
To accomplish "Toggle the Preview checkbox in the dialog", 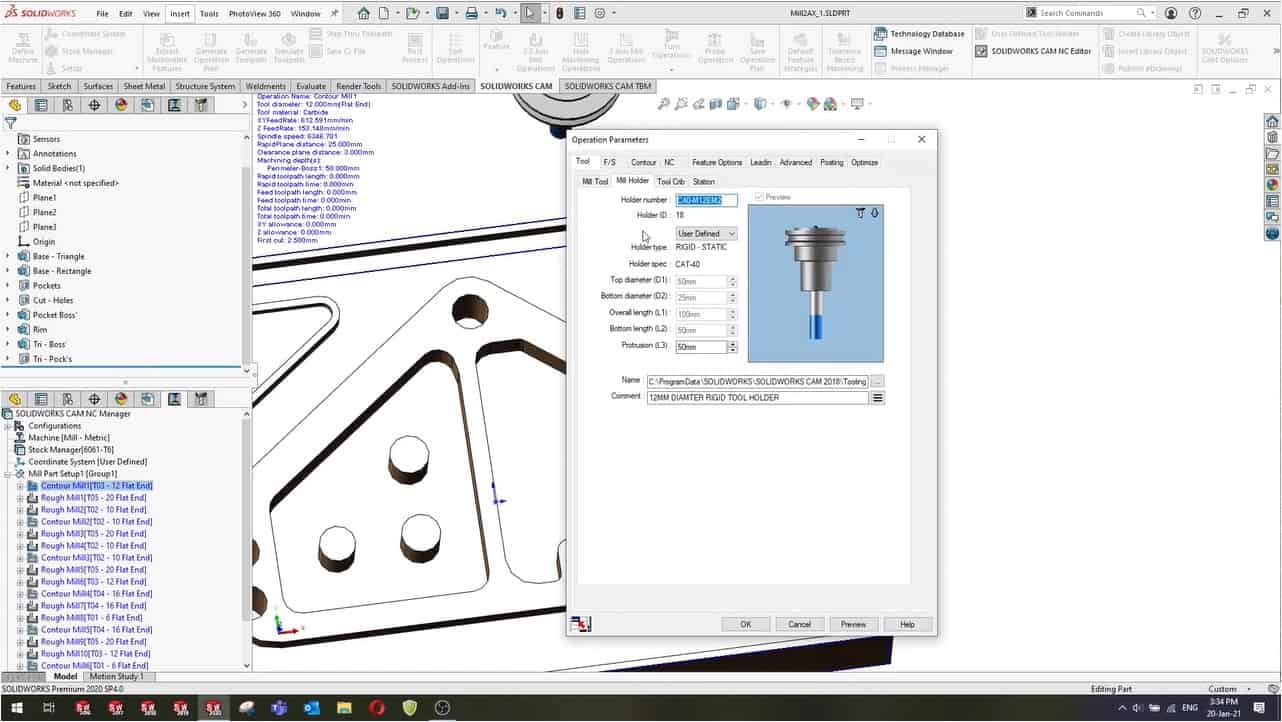I will [x=759, y=197].
